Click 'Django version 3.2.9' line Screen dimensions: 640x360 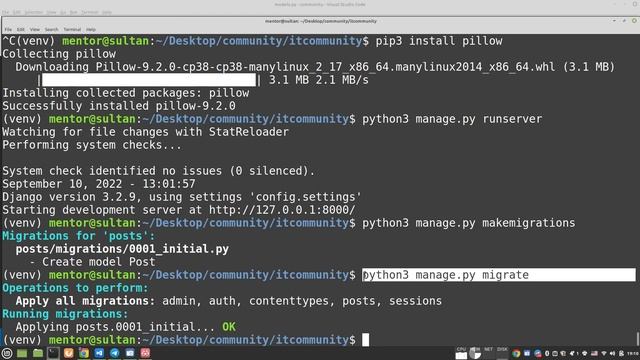coord(182,197)
